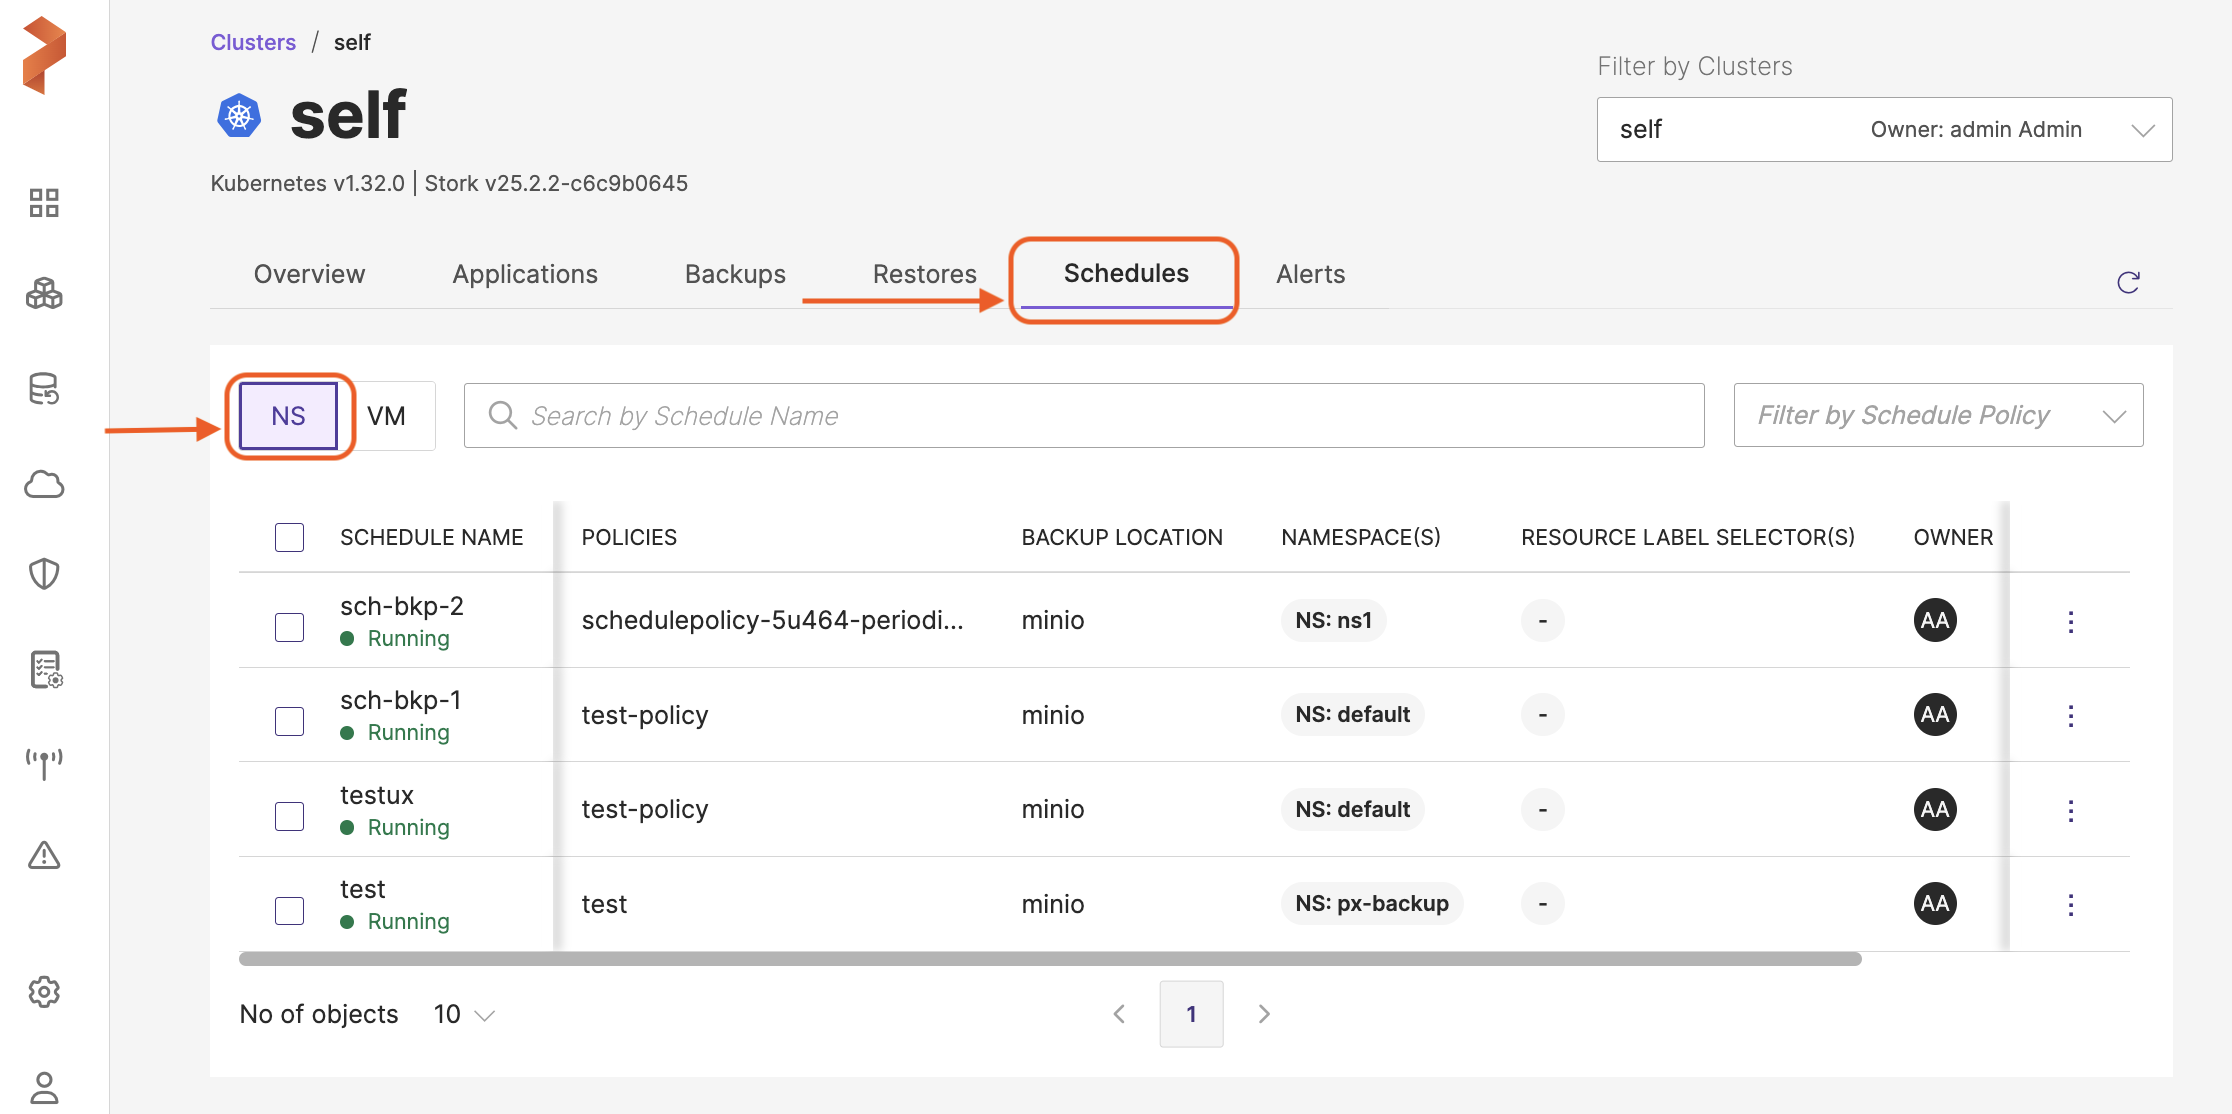
Task: Click the user profile icon in sidebar
Action: (44, 1086)
